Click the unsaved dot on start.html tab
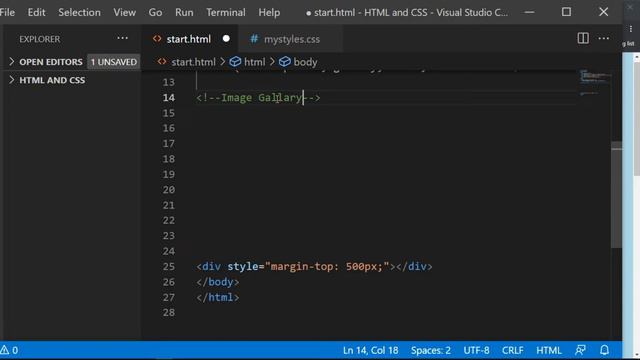 click(226, 39)
